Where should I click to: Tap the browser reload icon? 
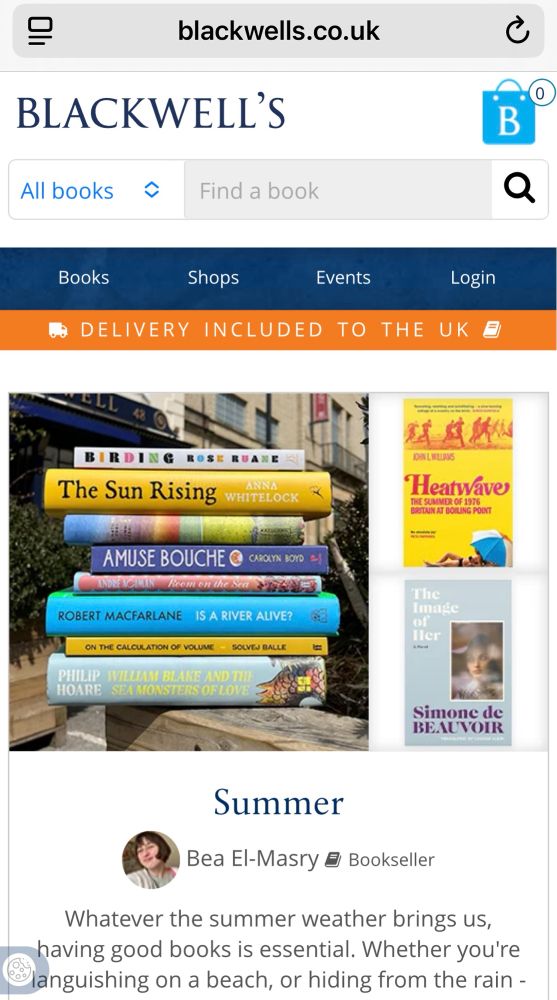pyautogui.click(x=517, y=30)
